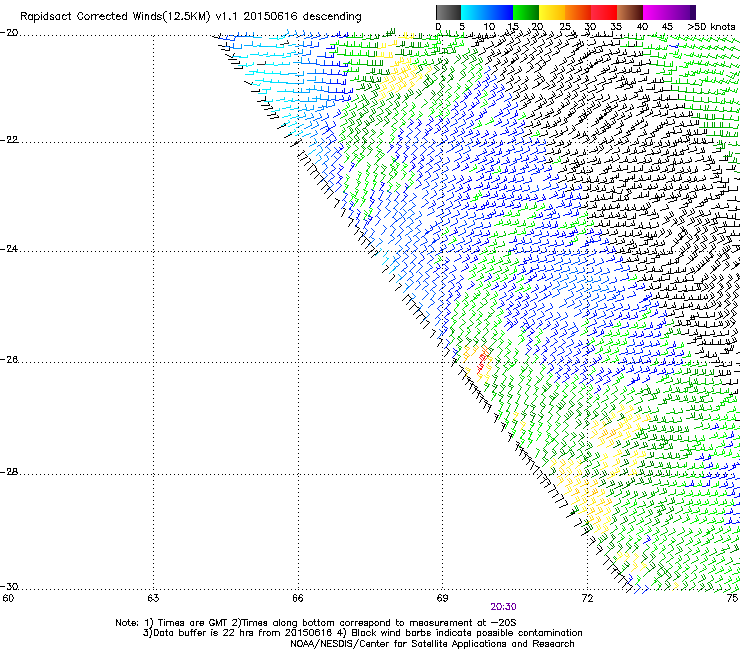Select the green 15-20 knots legend swatch
The height and width of the screenshot is (650, 740).
tap(526, 12)
